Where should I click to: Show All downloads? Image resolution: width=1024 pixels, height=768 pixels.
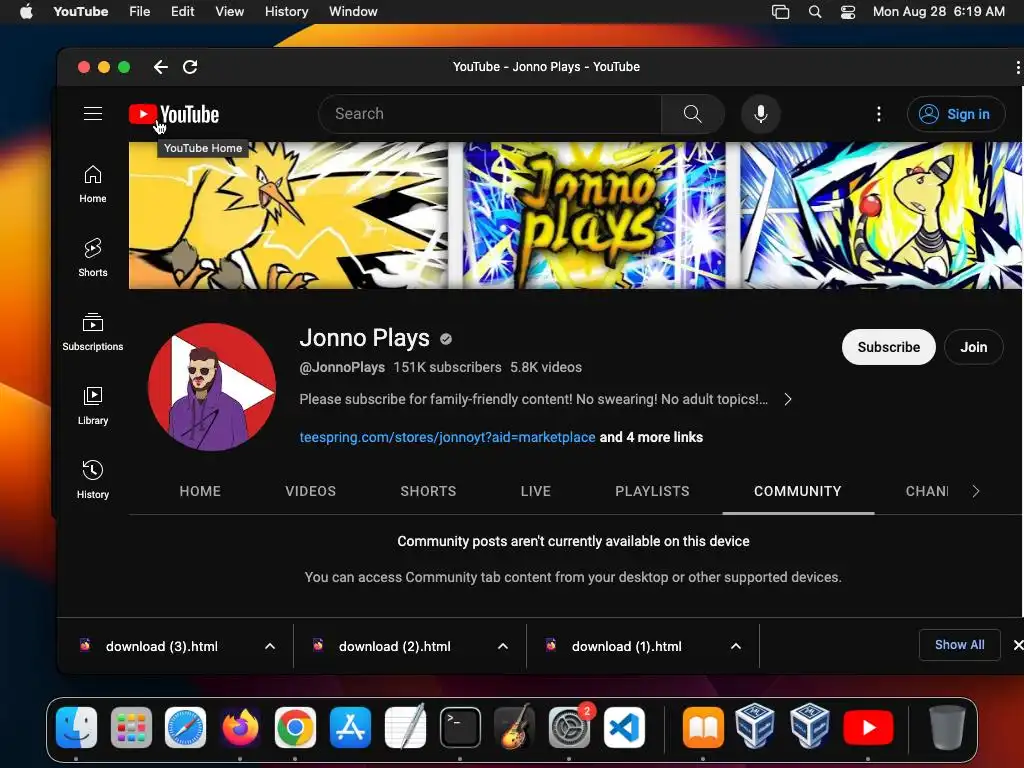tap(959, 645)
